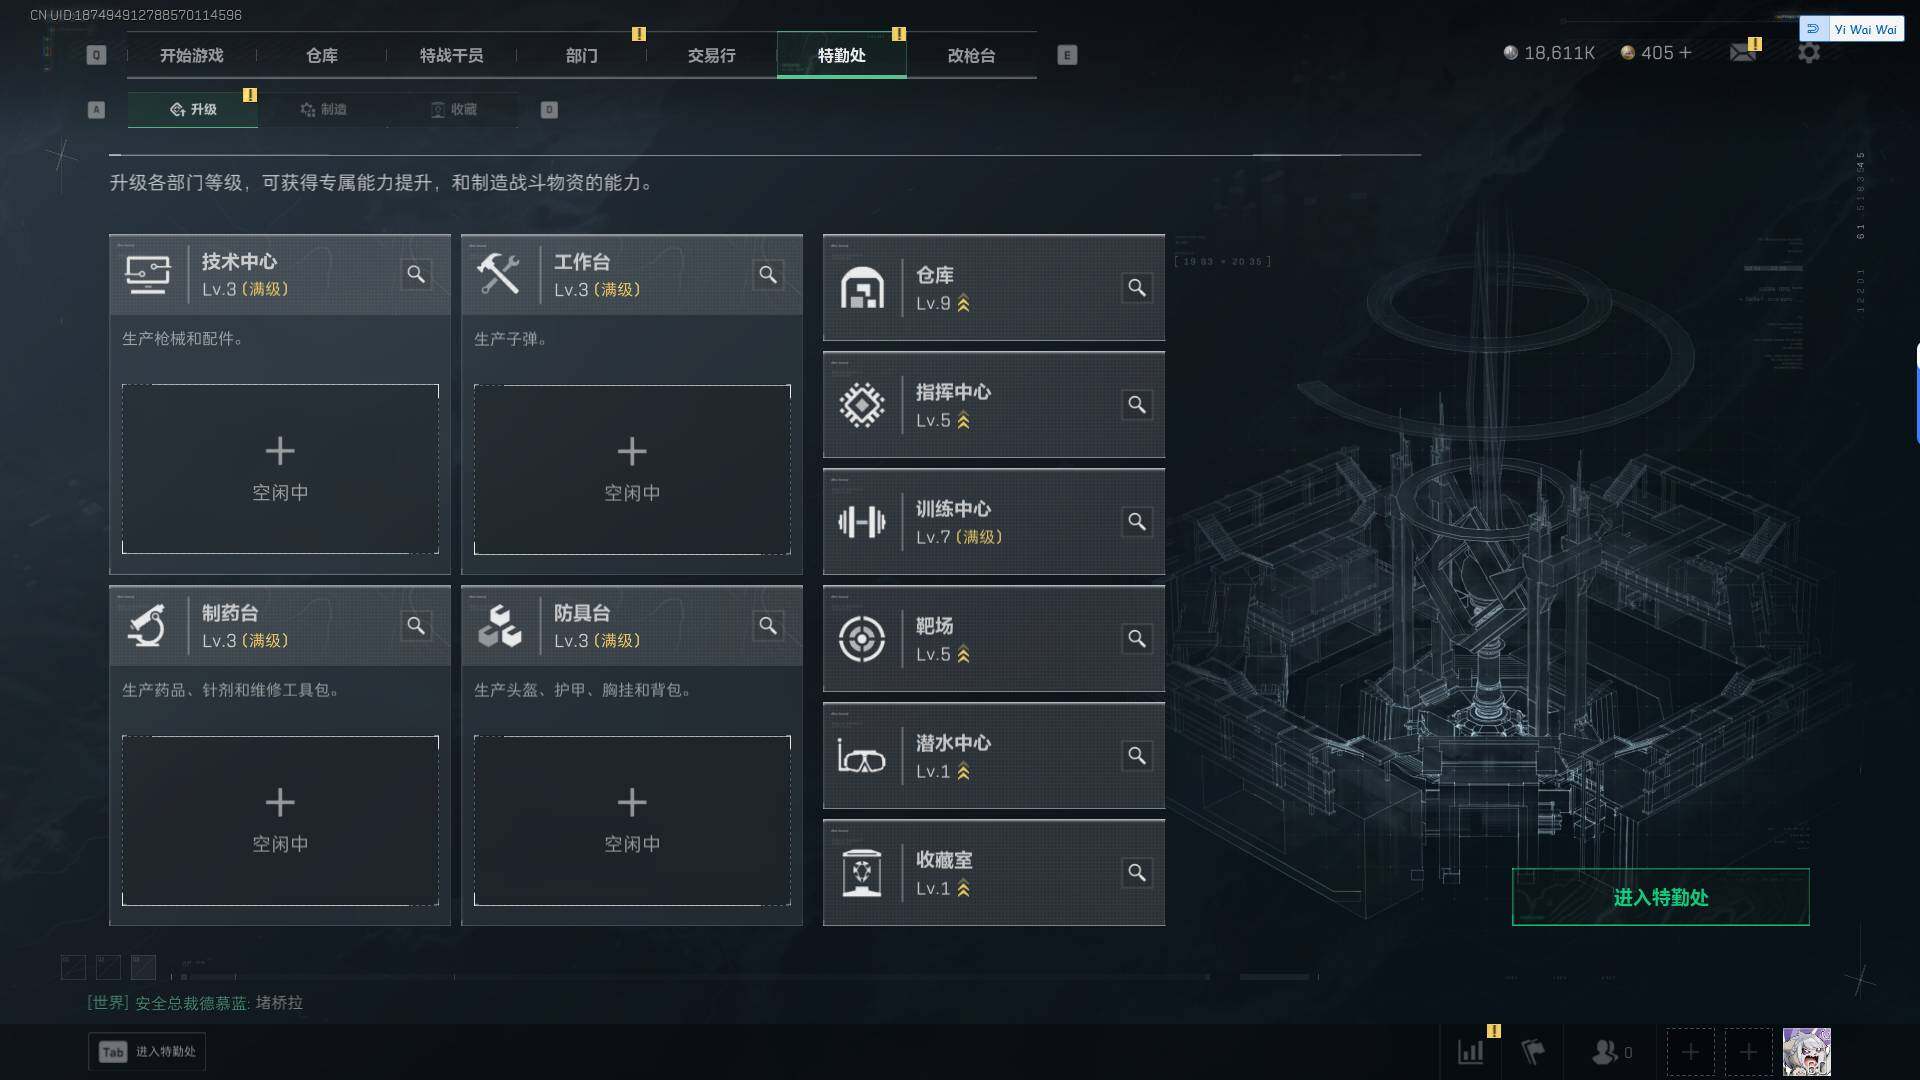The image size is (1920, 1080).
Task: Click the player avatar thumbnail
Action: pyautogui.click(x=1807, y=1052)
